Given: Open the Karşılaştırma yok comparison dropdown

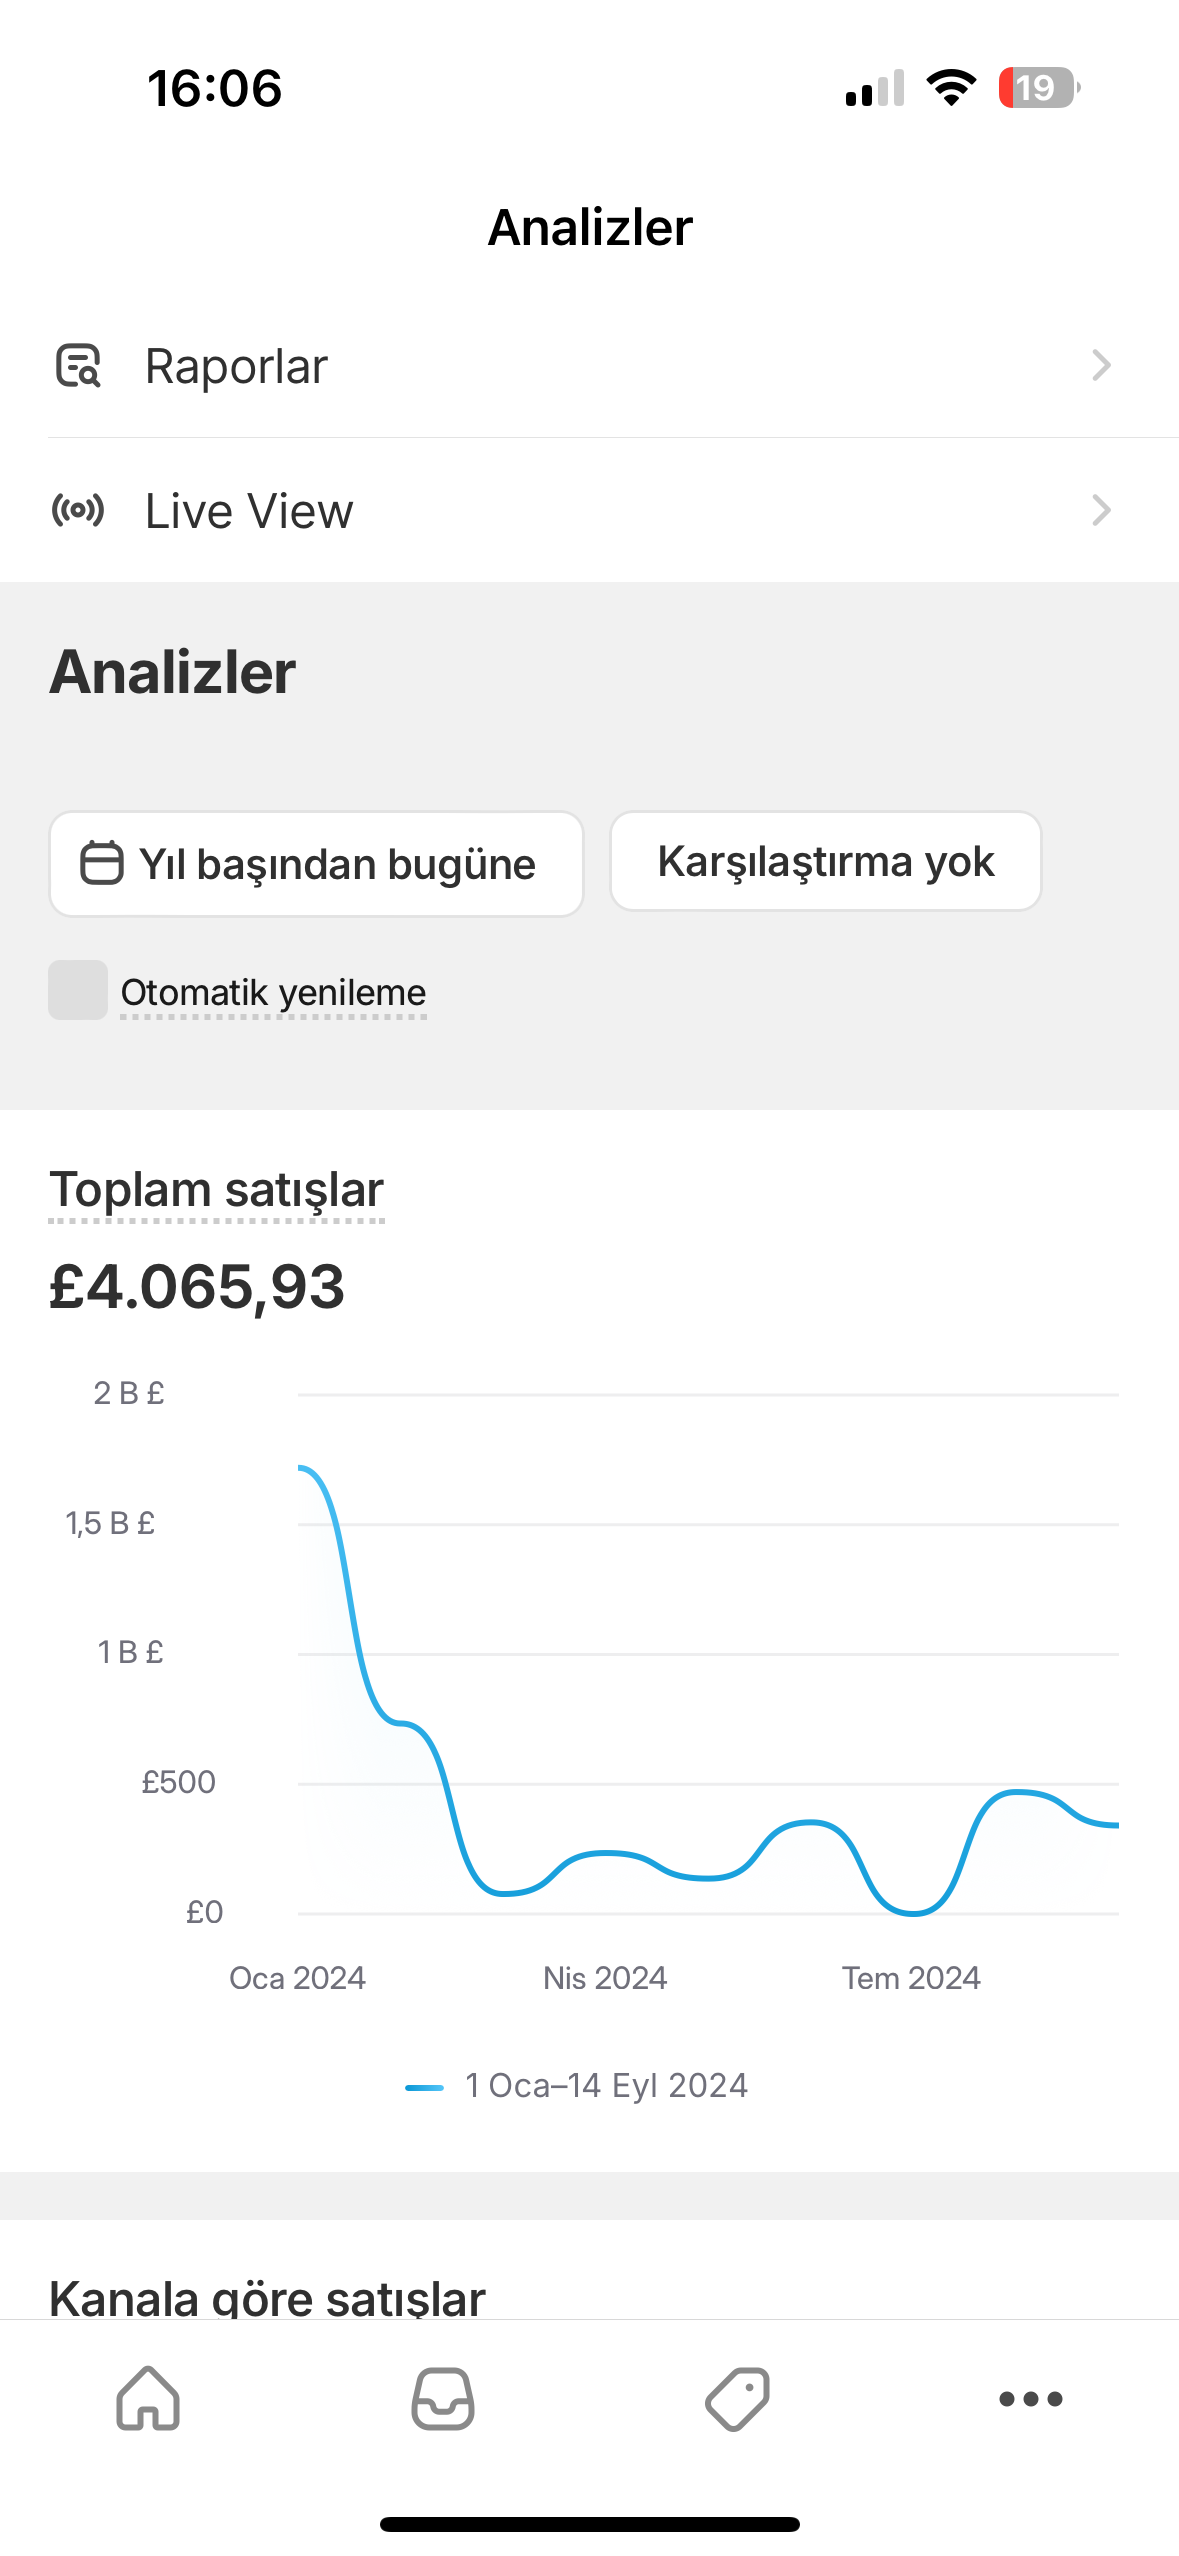Looking at the screenshot, I should click(x=826, y=861).
